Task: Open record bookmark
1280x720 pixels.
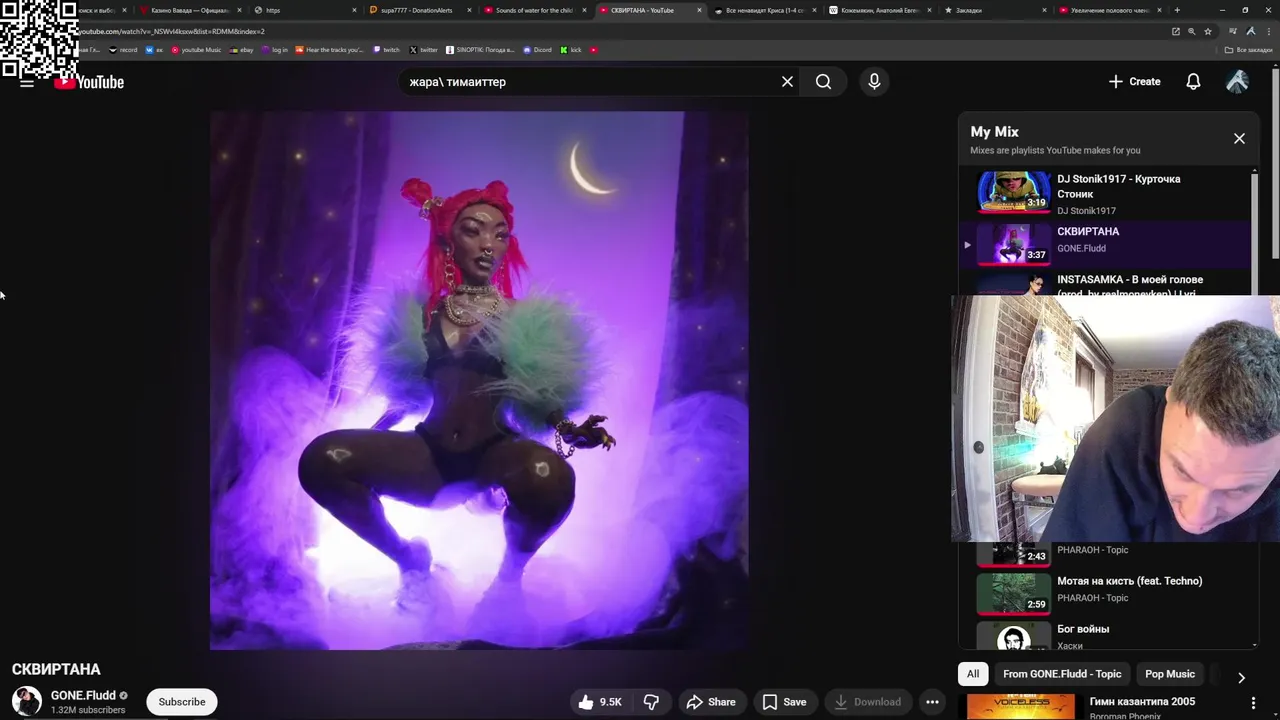Action: point(124,50)
